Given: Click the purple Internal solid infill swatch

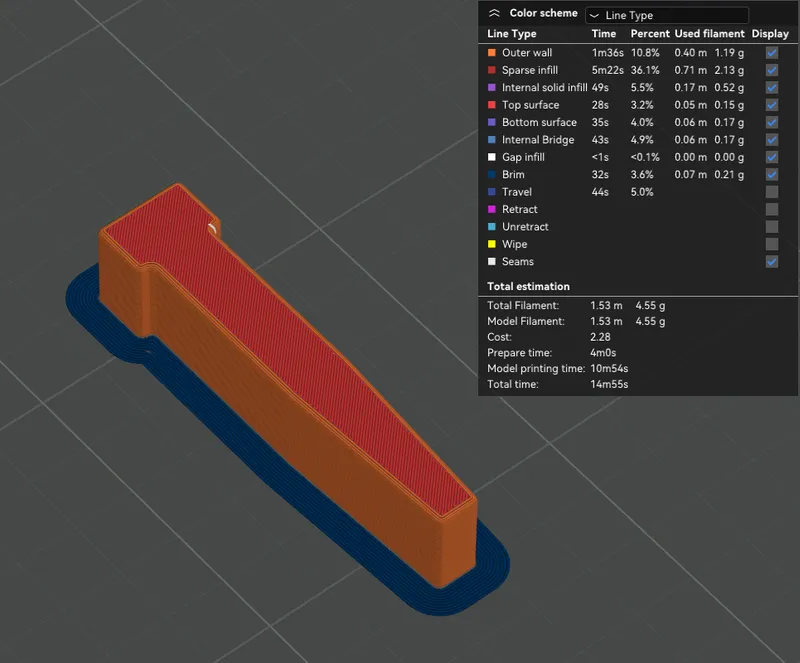Looking at the screenshot, I should 491,88.
